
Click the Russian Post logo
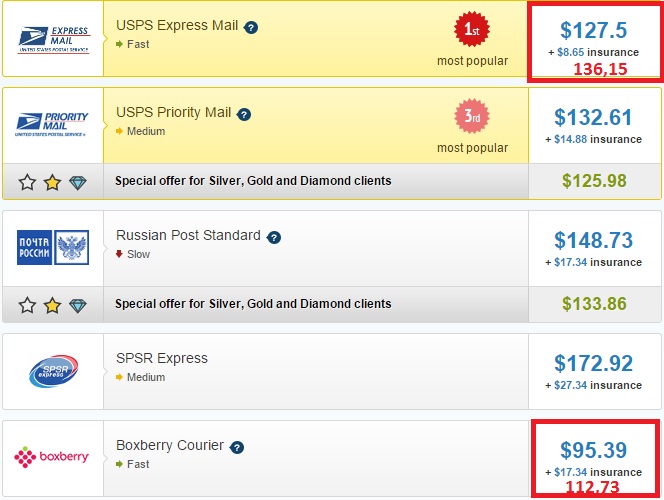(x=53, y=247)
